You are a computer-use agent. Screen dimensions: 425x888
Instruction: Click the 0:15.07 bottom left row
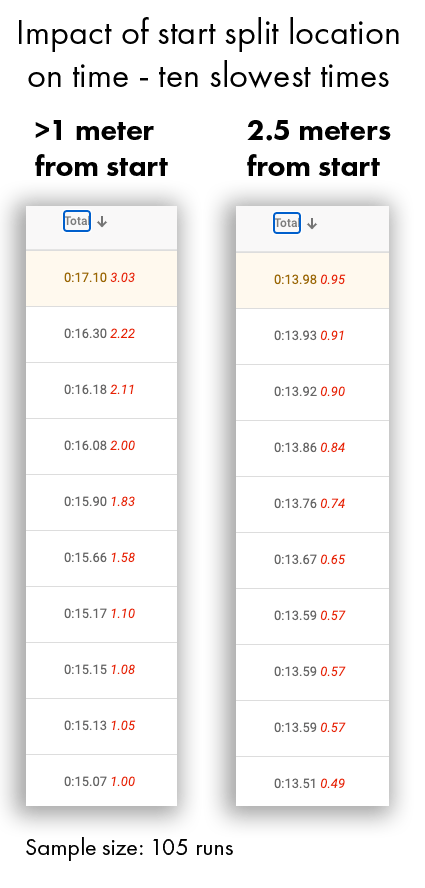pyautogui.click(x=101, y=780)
